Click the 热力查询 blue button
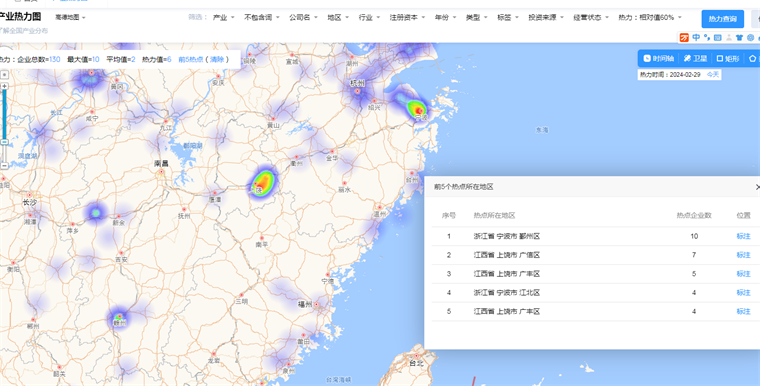 (722, 19)
